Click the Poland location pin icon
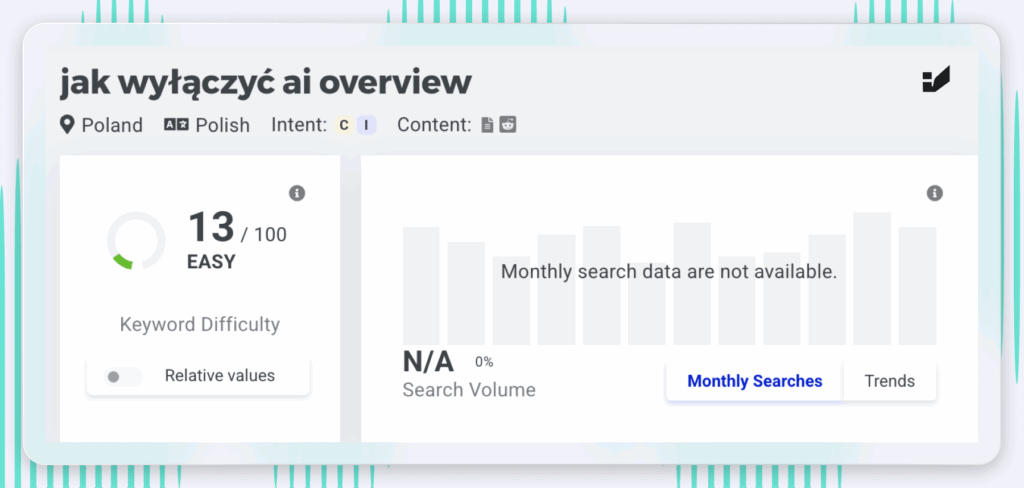Viewport: 1024px width, 488px height. click(67, 124)
